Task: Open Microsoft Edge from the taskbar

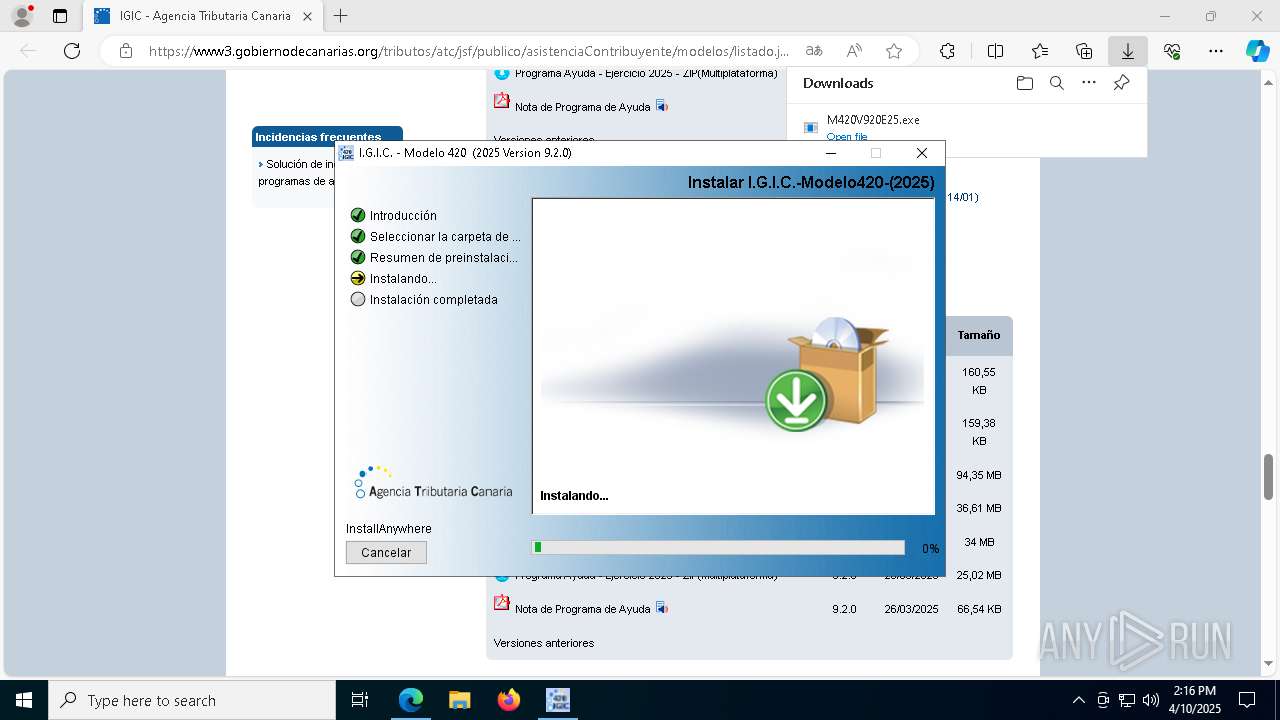Action: (x=411, y=700)
